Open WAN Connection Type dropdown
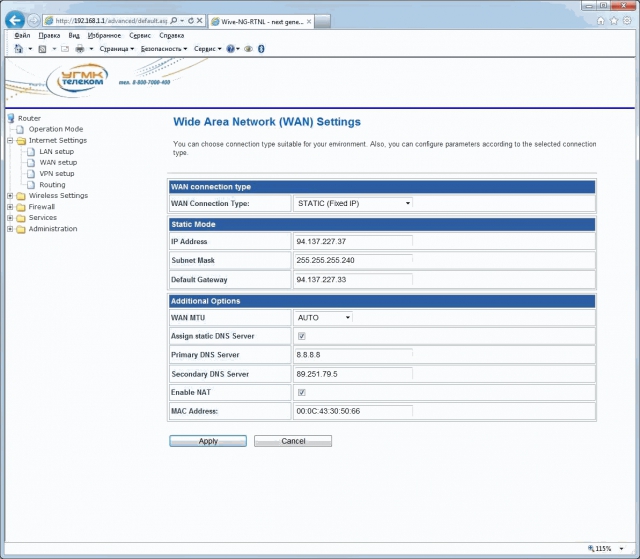640x559 pixels. click(353, 203)
